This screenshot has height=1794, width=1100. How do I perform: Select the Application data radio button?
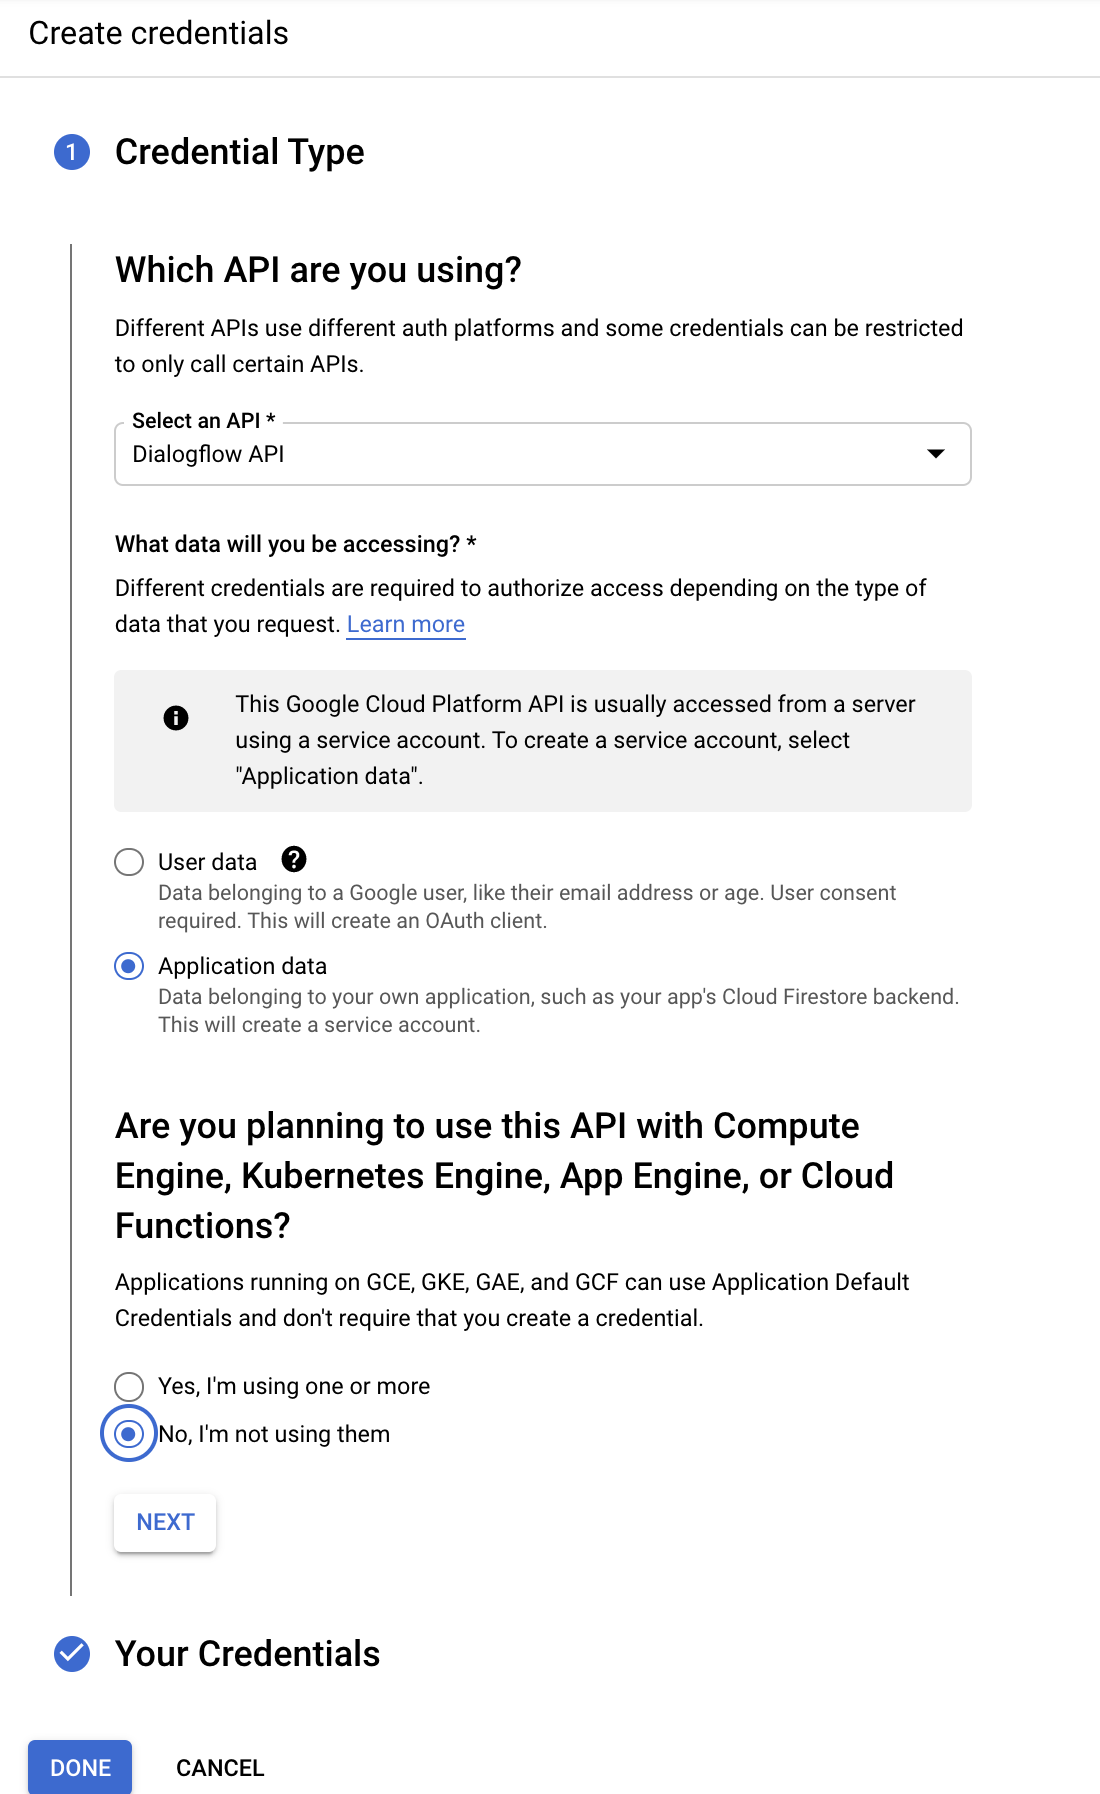128,966
